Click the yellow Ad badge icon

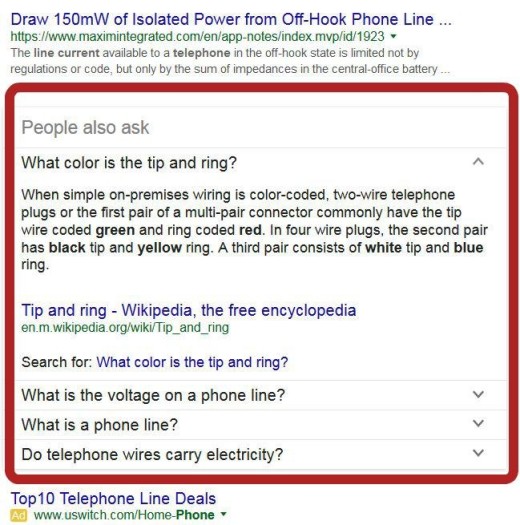tap(19, 515)
